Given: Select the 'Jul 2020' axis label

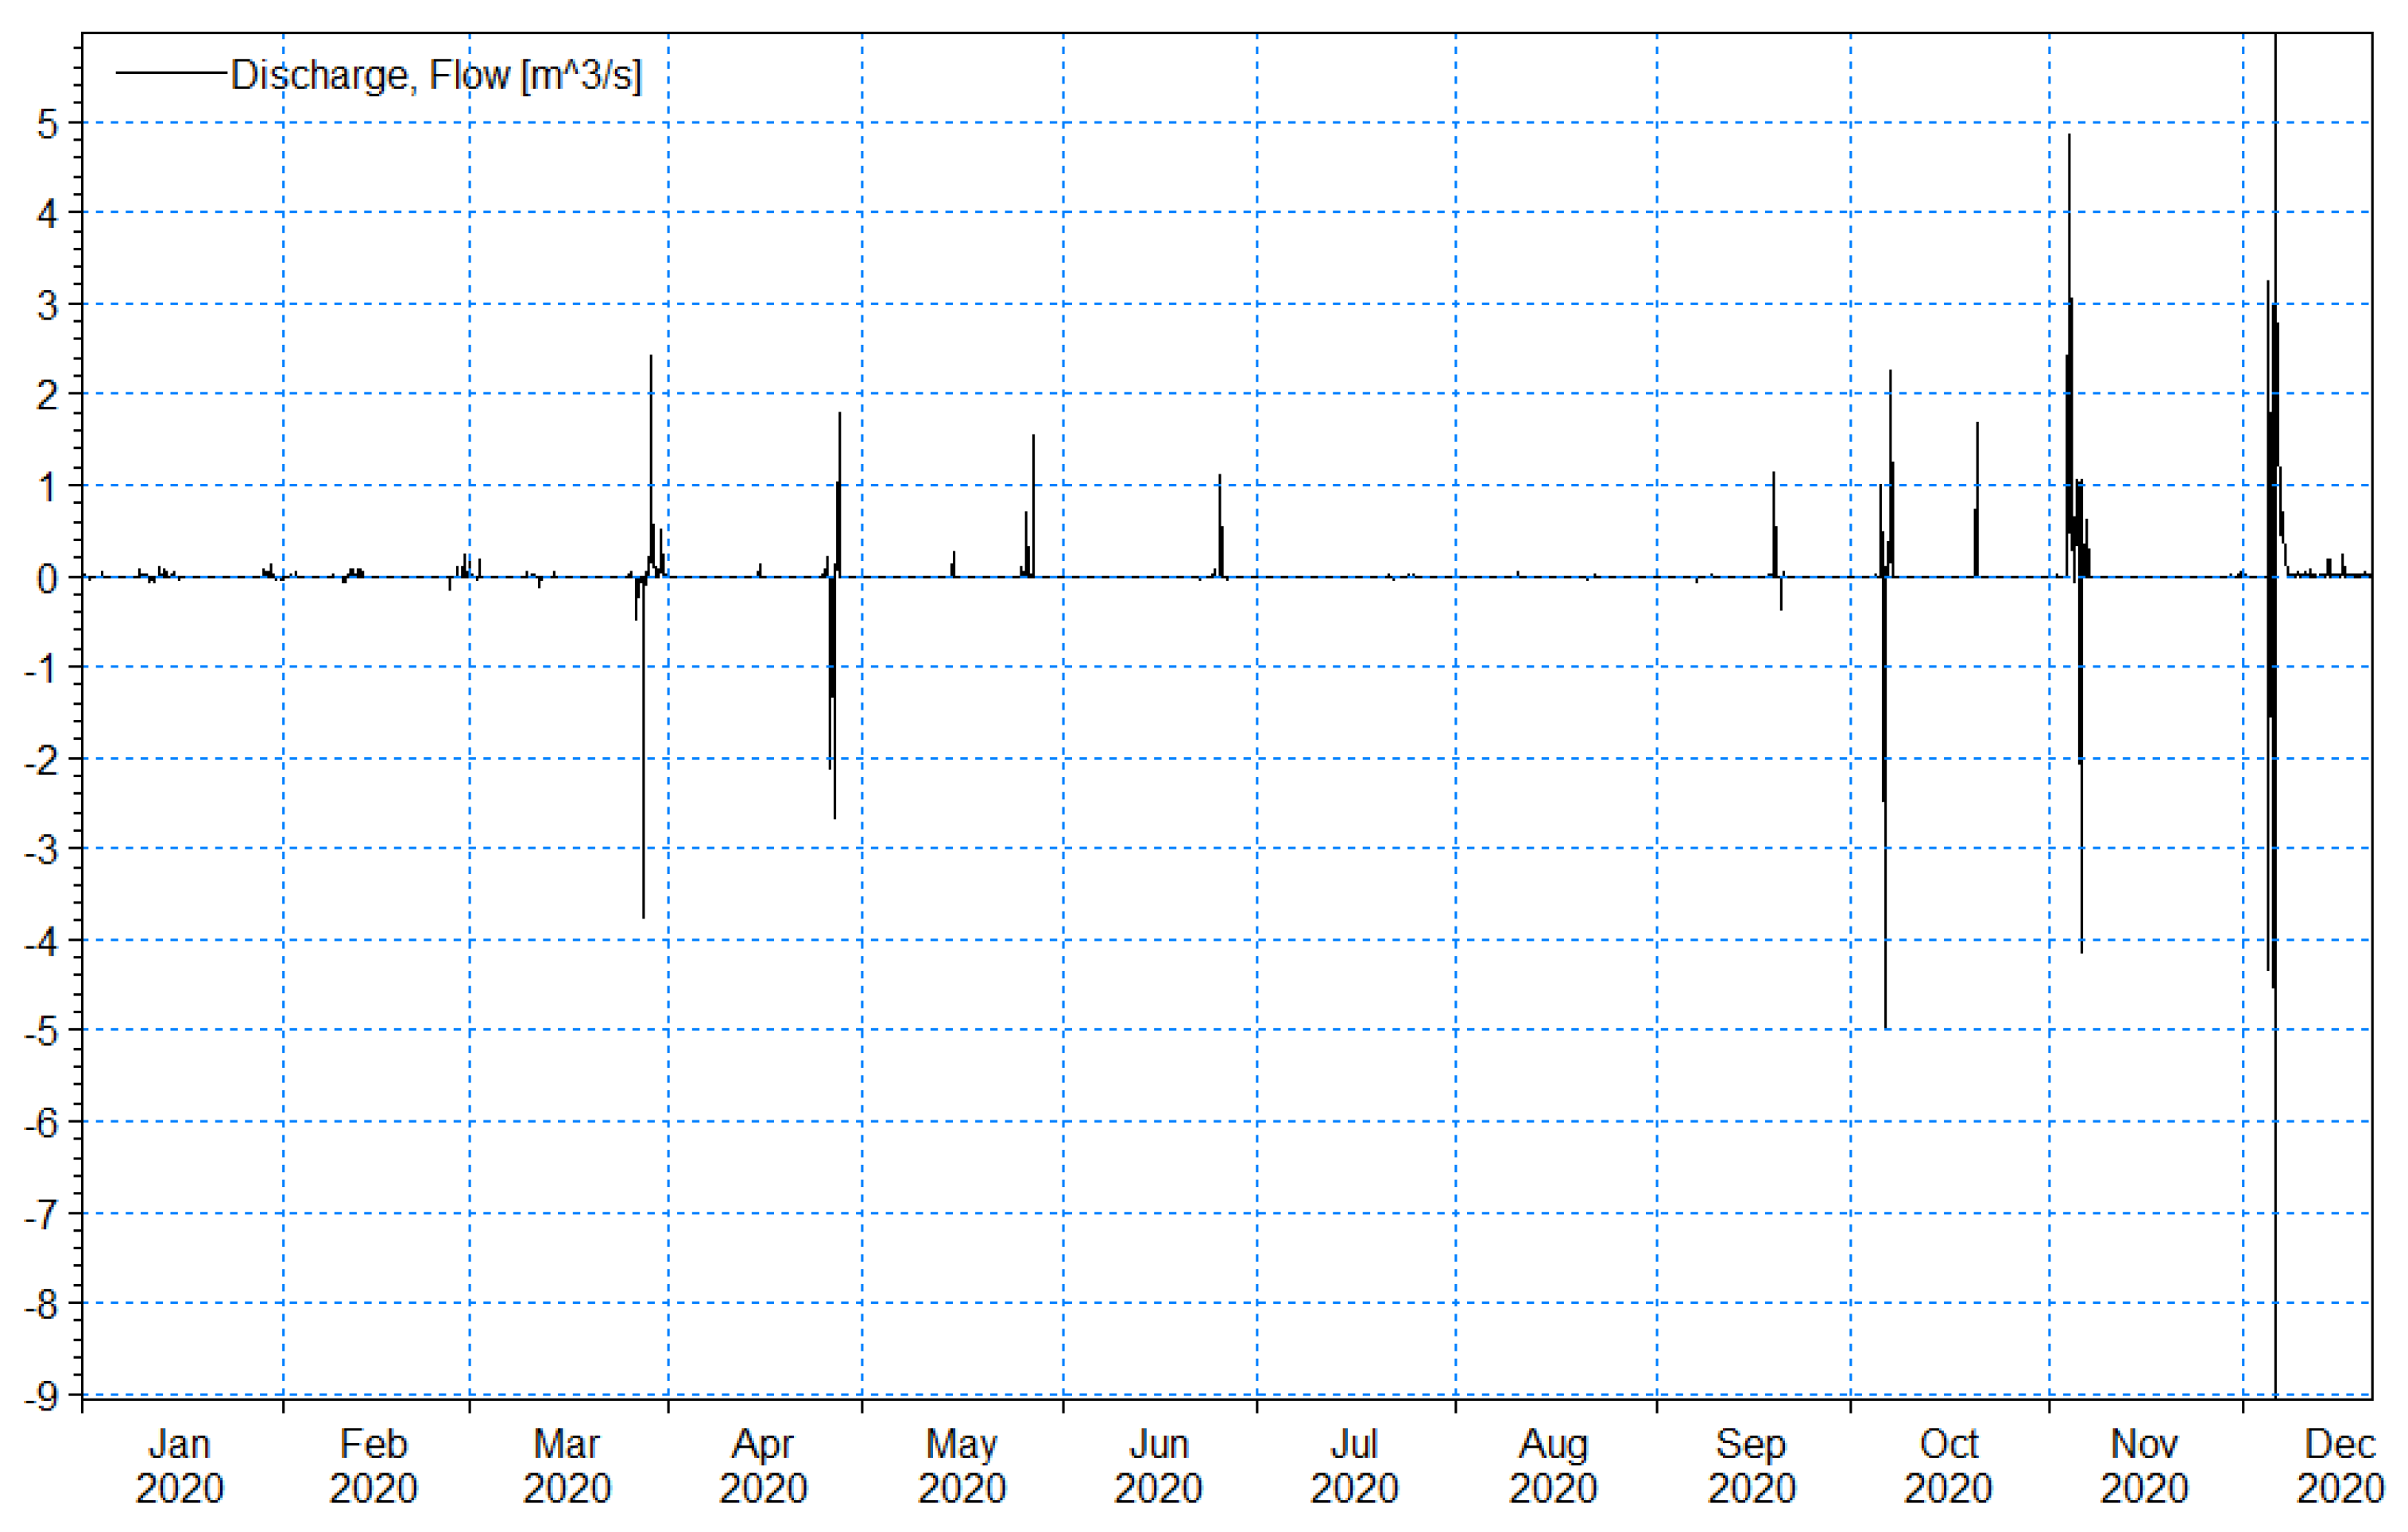Looking at the screenshot, I should click(x=1354, y=1466).
